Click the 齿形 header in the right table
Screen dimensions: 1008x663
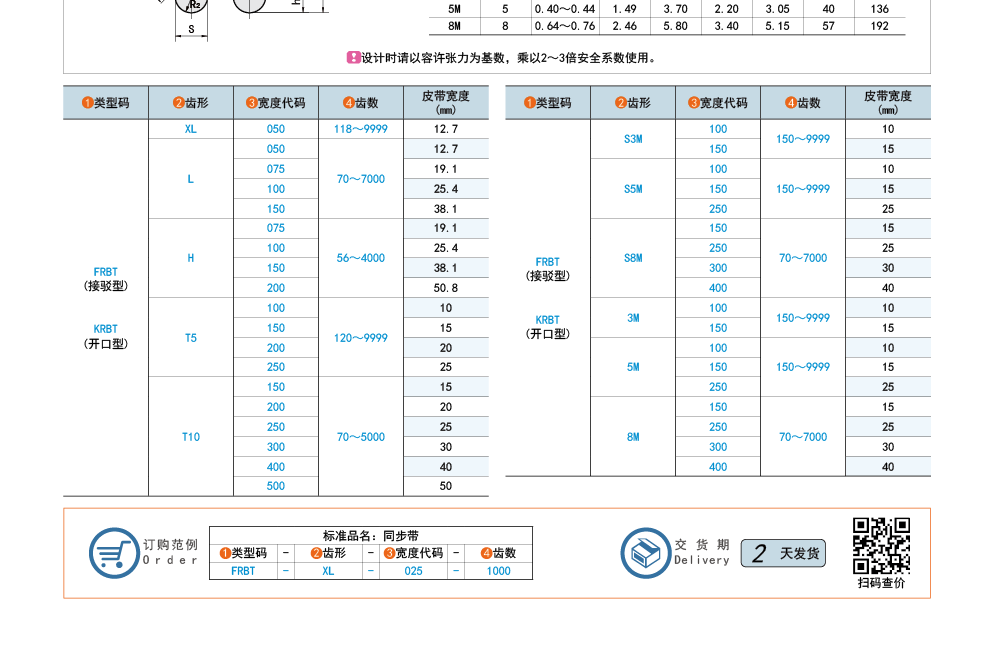coord(633,103)
